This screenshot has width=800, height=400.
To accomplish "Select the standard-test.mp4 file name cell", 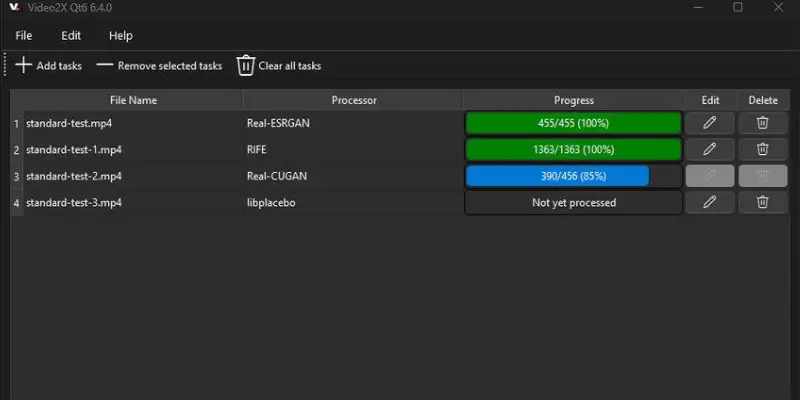I will (x=133, y=123).
